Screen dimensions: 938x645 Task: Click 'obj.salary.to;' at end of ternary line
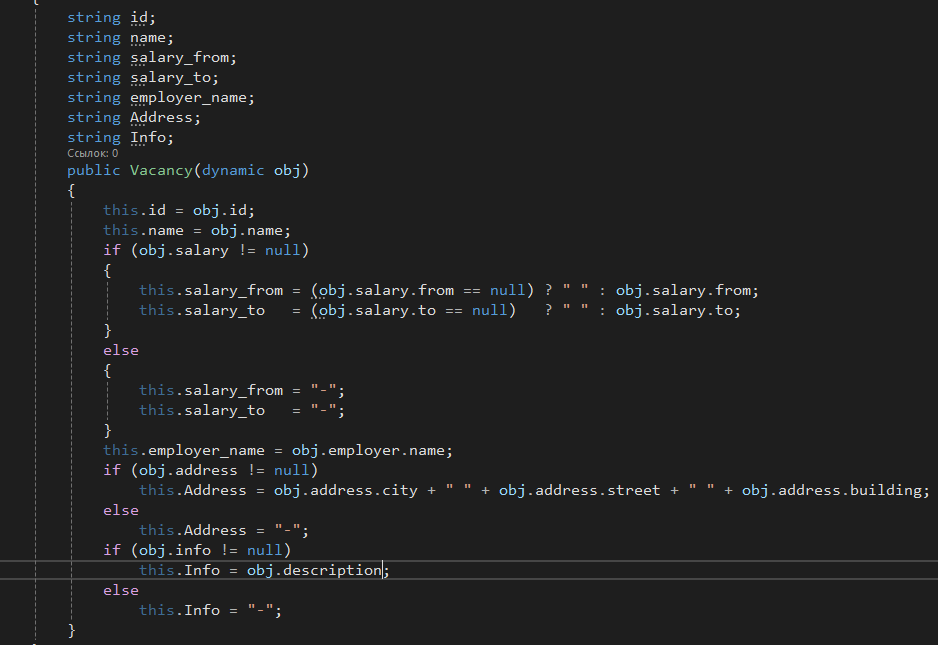[678, 311]
